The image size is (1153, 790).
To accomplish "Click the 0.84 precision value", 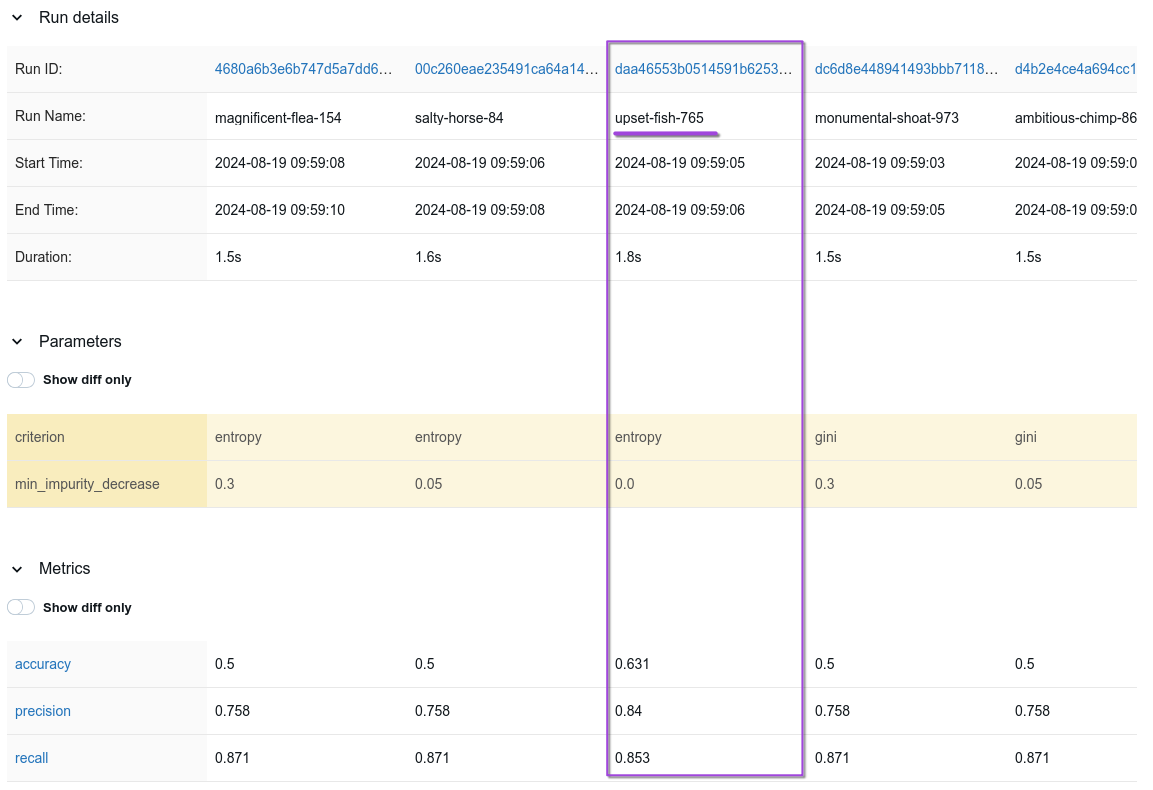I will tap(628, 711).
